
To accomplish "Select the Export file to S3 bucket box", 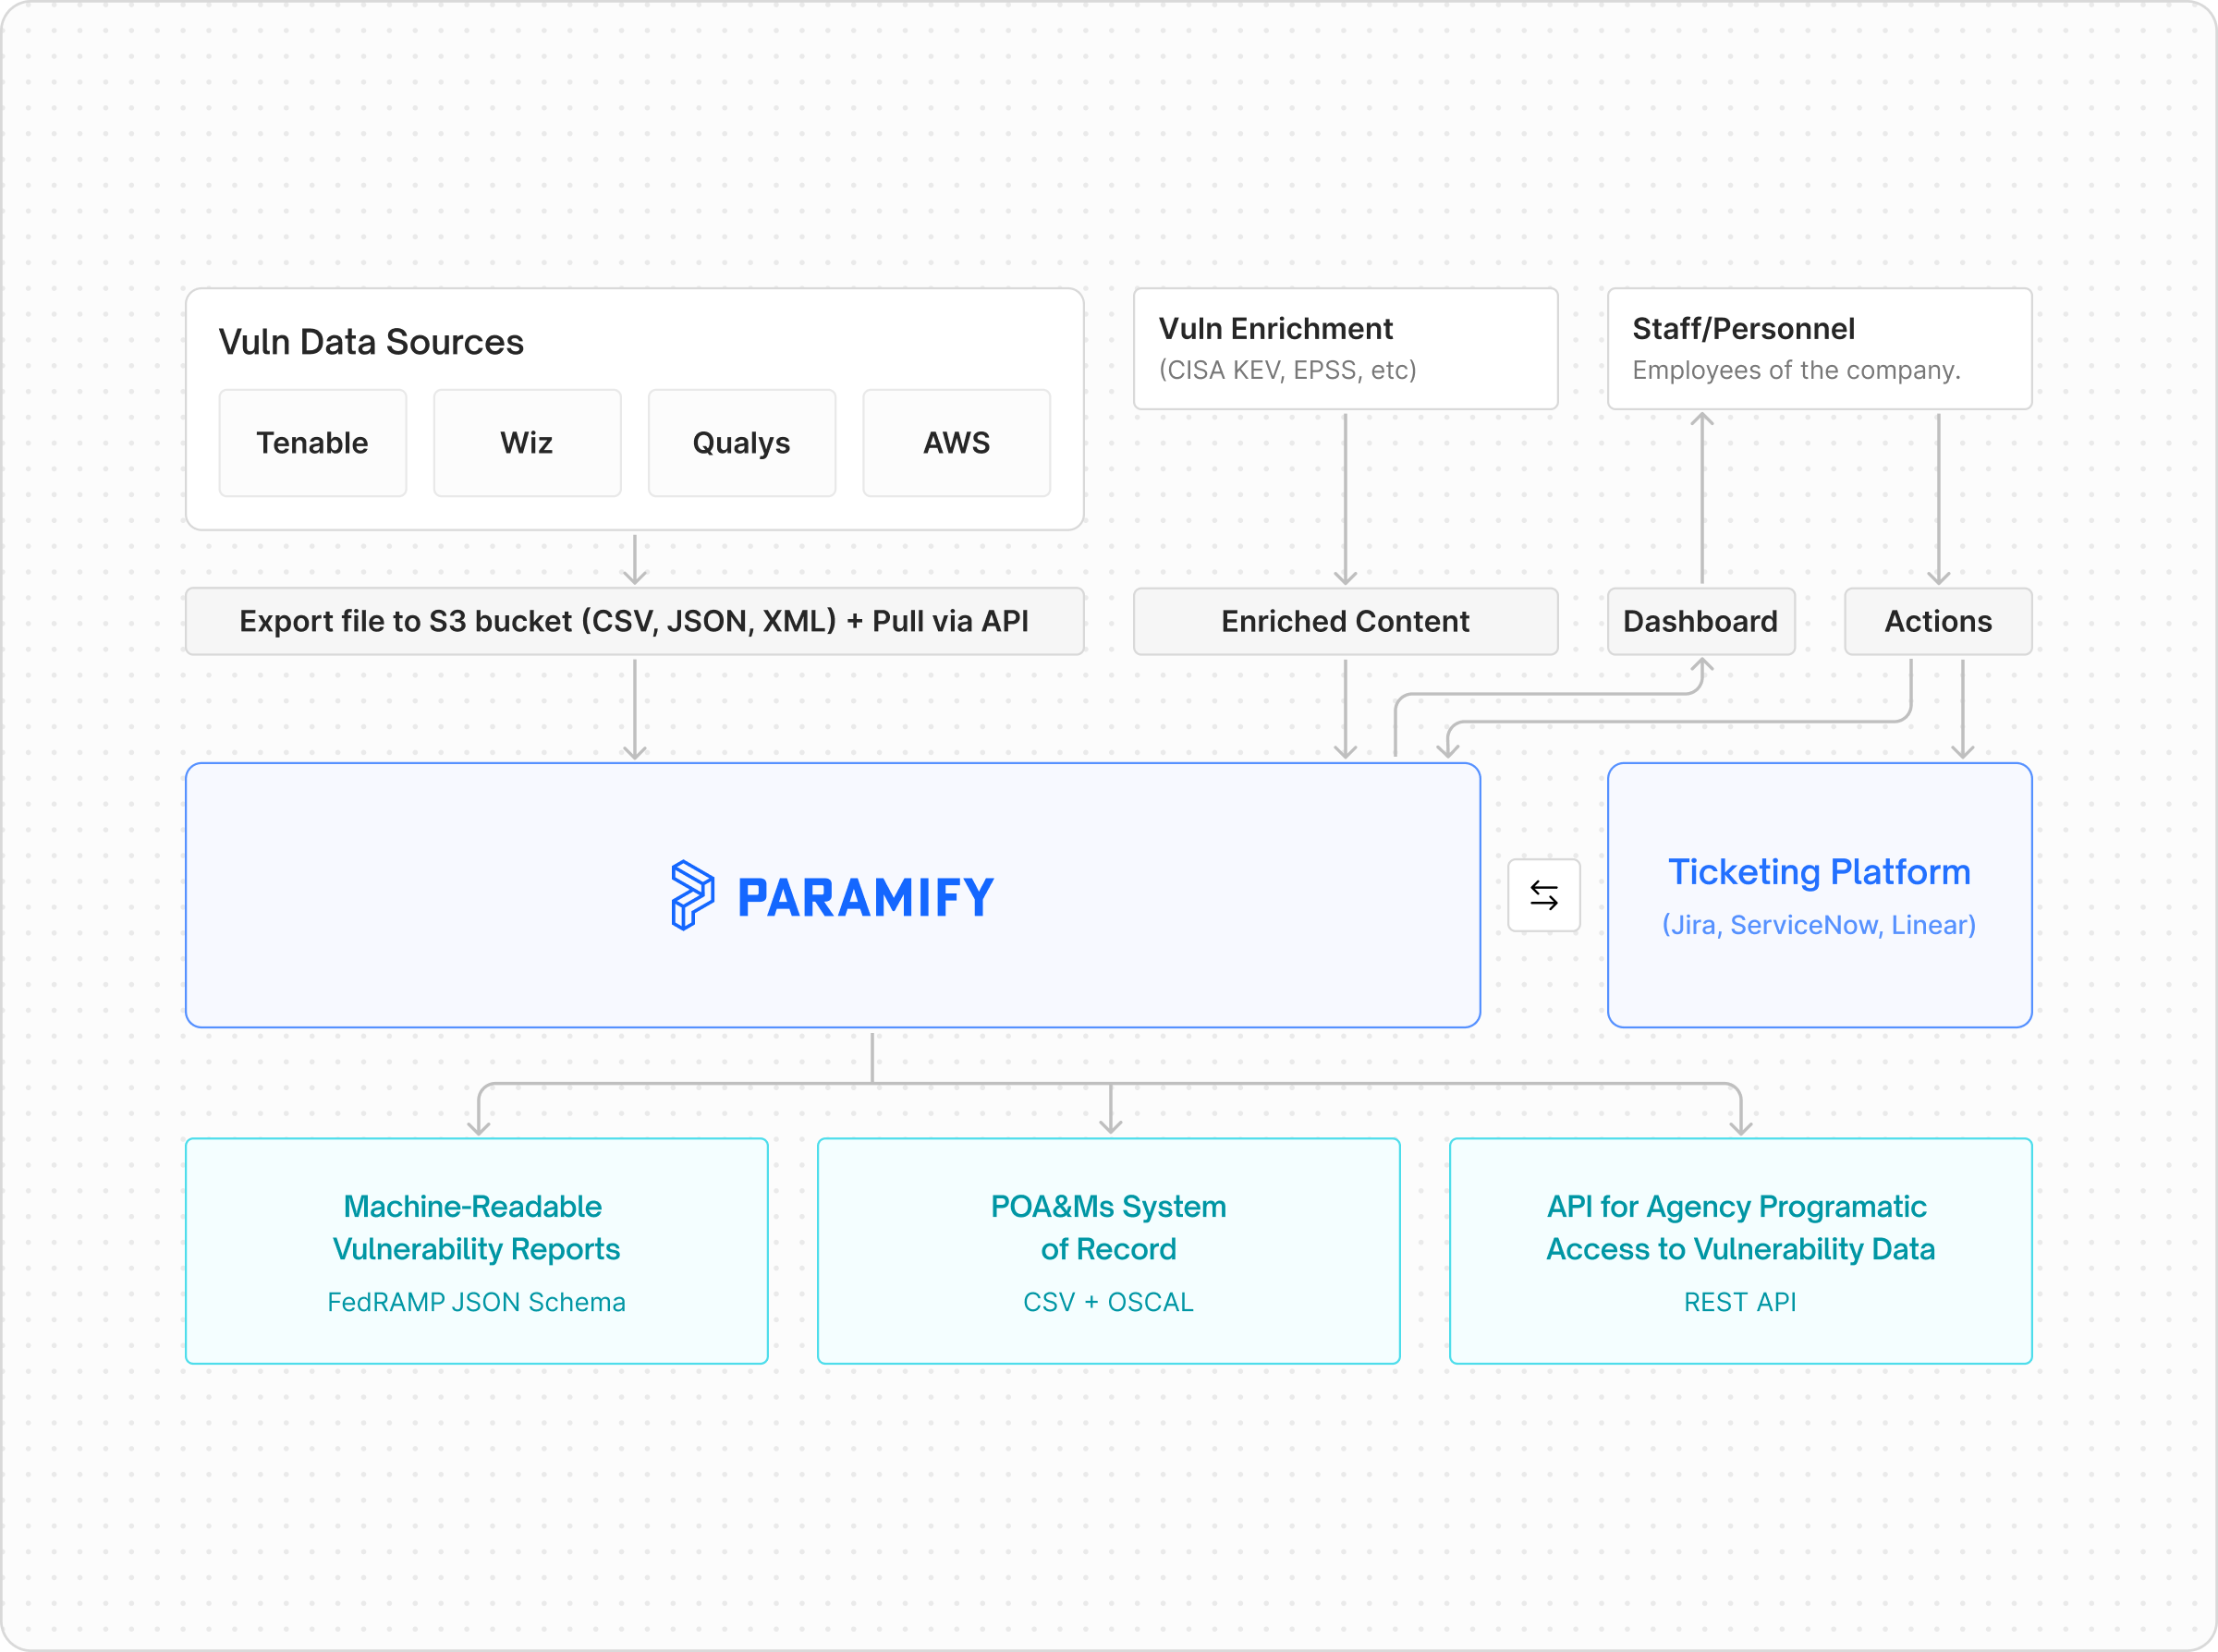I will pos(635,621).
